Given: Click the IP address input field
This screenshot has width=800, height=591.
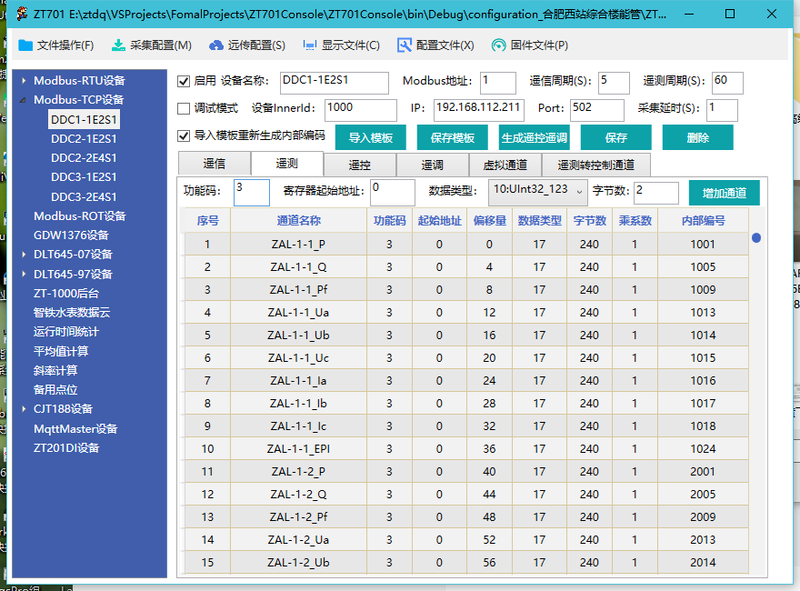Looking at the screenshot, I should (x=479, y=108).
